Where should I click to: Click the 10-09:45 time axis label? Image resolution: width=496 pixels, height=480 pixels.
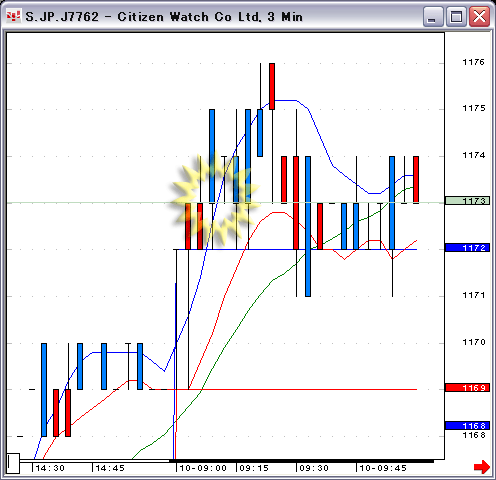pos(383,468)
